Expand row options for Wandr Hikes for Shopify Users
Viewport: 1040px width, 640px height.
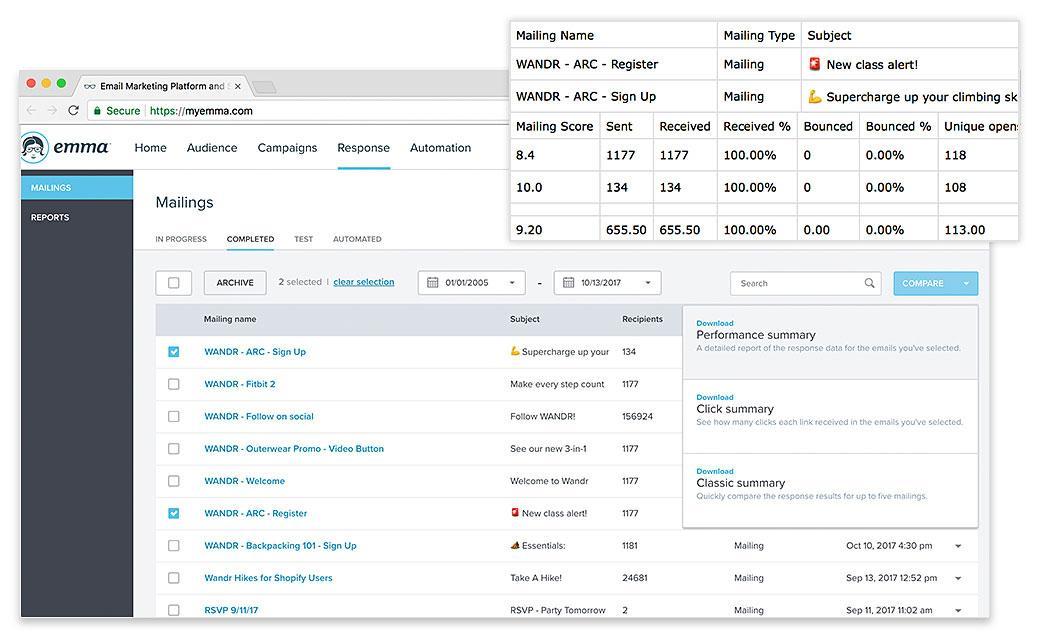point(958,578)
